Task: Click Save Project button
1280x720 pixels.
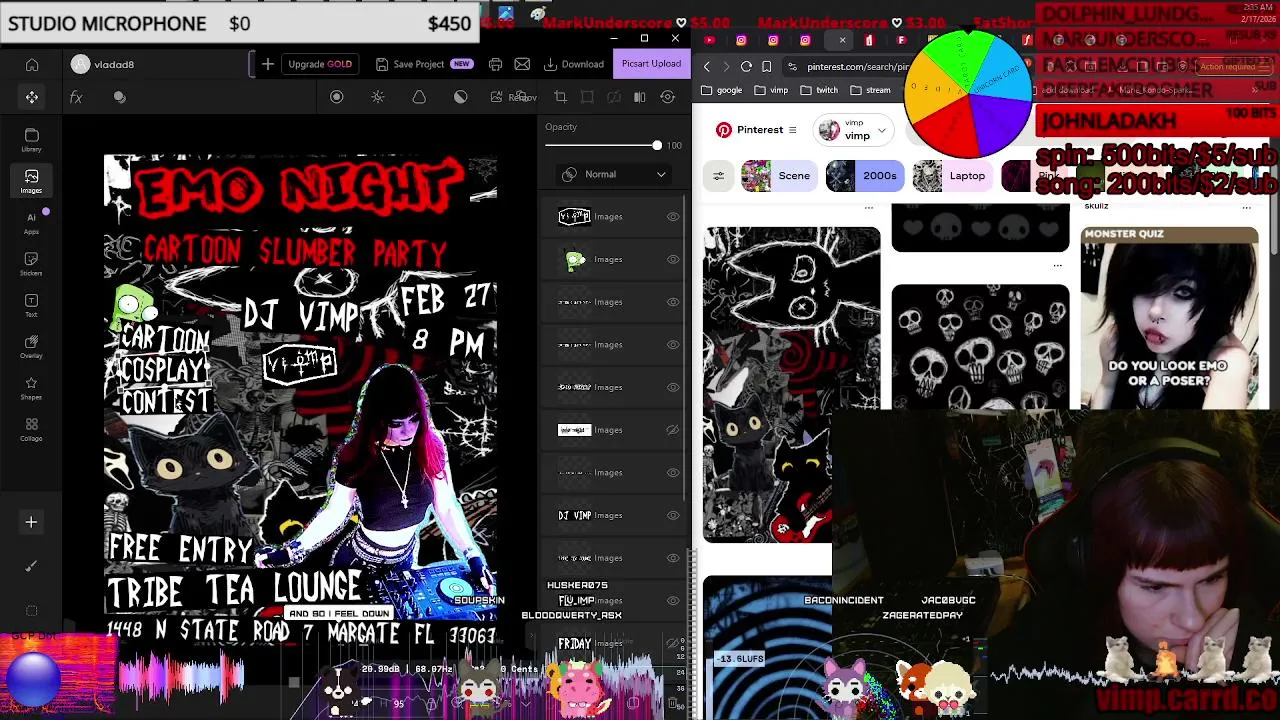Action: 423,64
